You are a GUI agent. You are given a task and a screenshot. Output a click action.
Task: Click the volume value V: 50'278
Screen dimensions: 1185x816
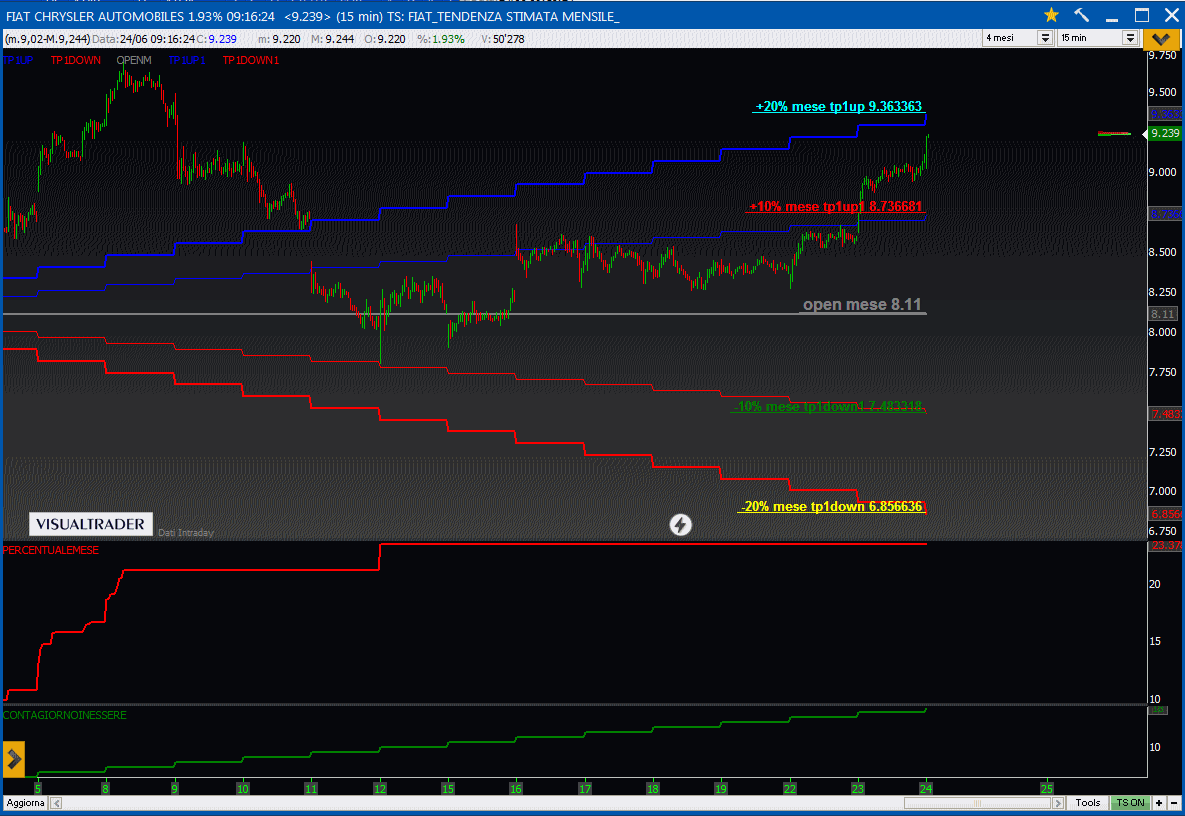pos(503,39)
